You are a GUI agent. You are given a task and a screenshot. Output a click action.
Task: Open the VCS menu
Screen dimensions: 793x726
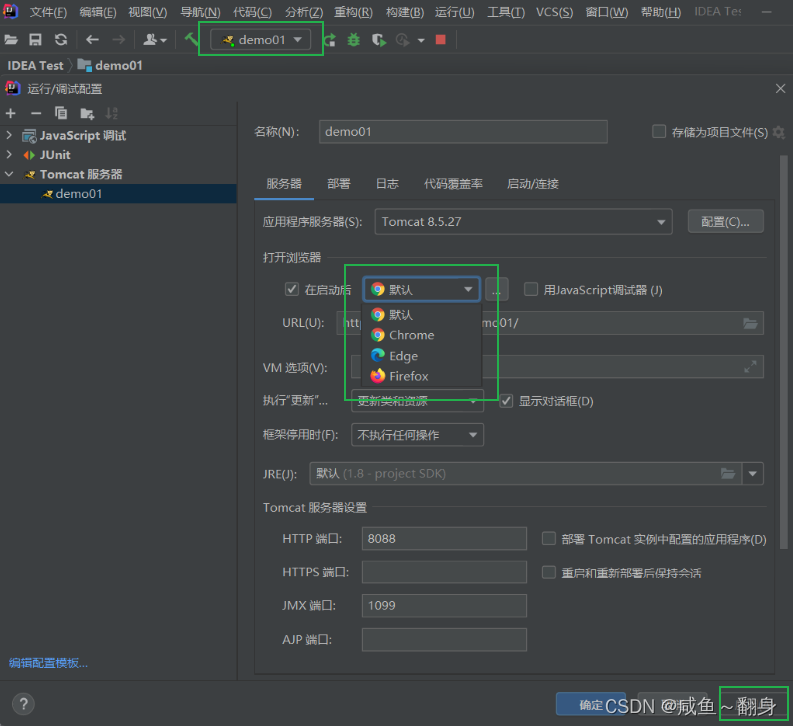[554, 12]
